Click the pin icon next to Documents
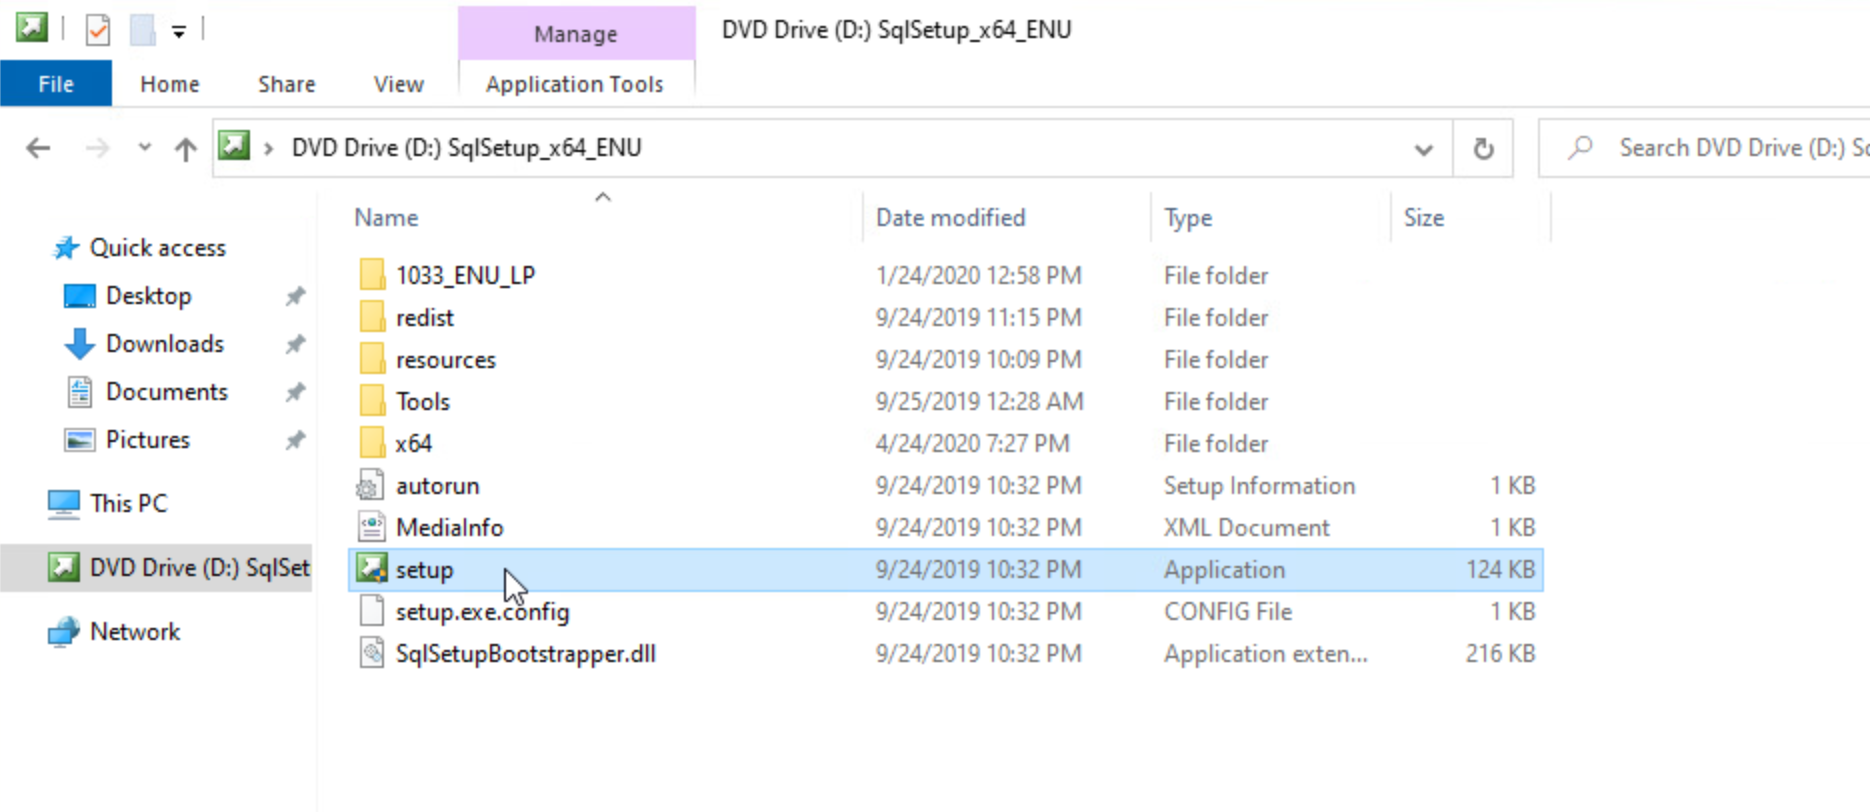Viewport: 1870px width, 812px height. pos(295,392)
